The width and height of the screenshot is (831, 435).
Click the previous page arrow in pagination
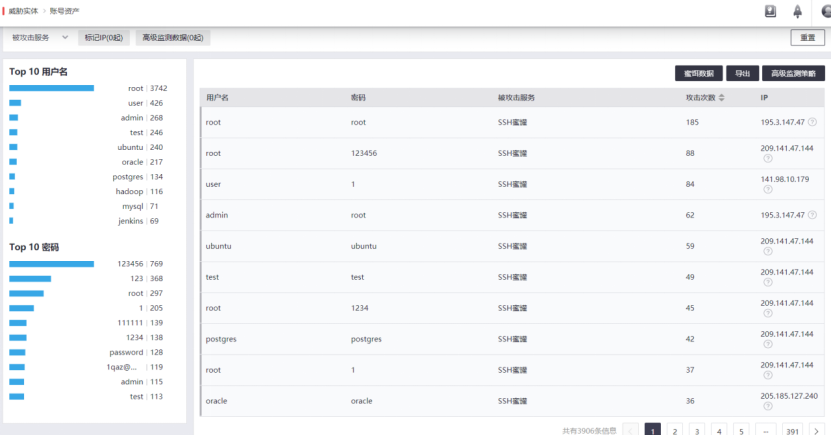pyautogui.click(x=631, y=431)
